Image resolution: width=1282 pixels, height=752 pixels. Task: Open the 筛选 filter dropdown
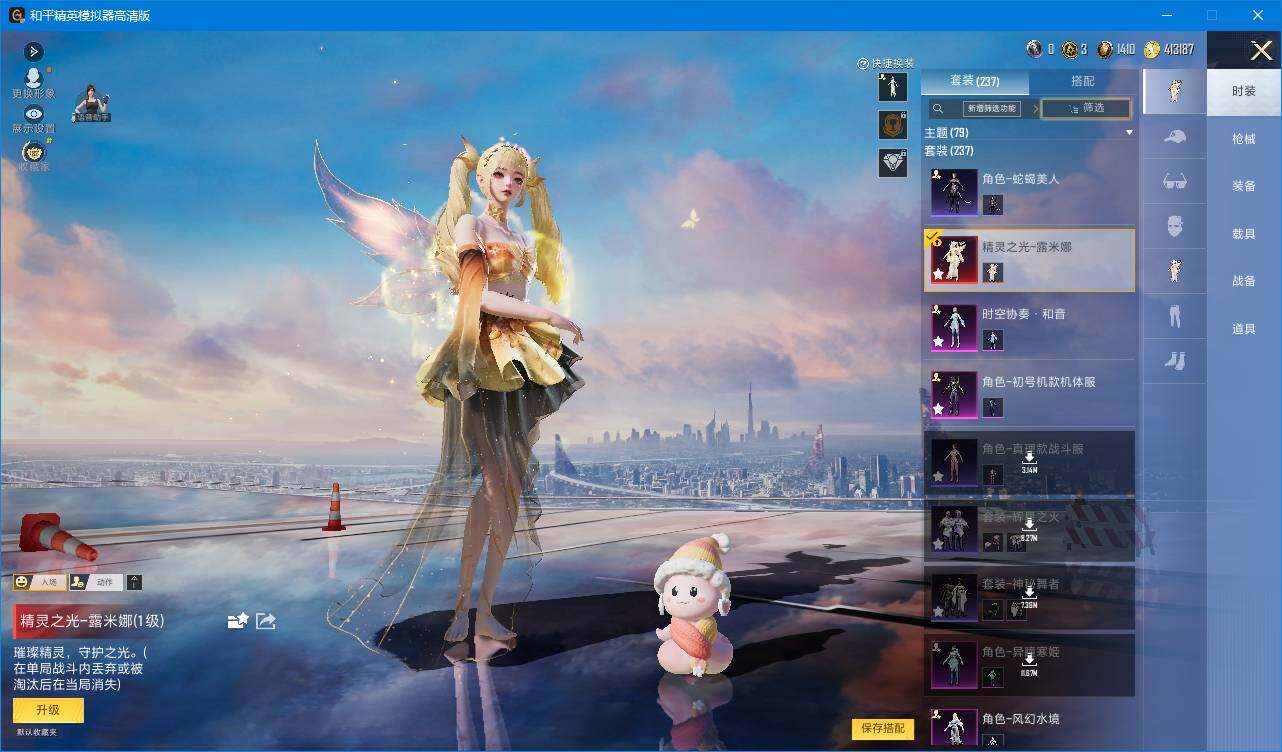pyautogui.click(x=1086, y=108)
